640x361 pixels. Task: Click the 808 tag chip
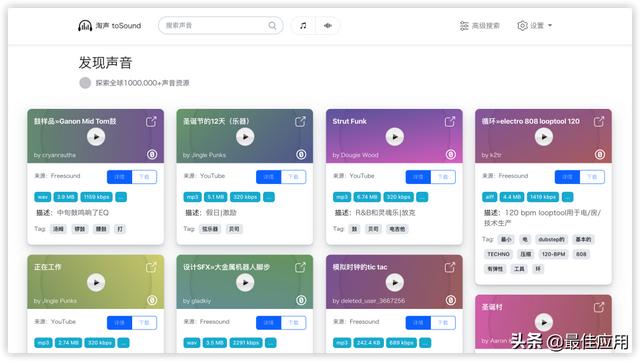581,254
